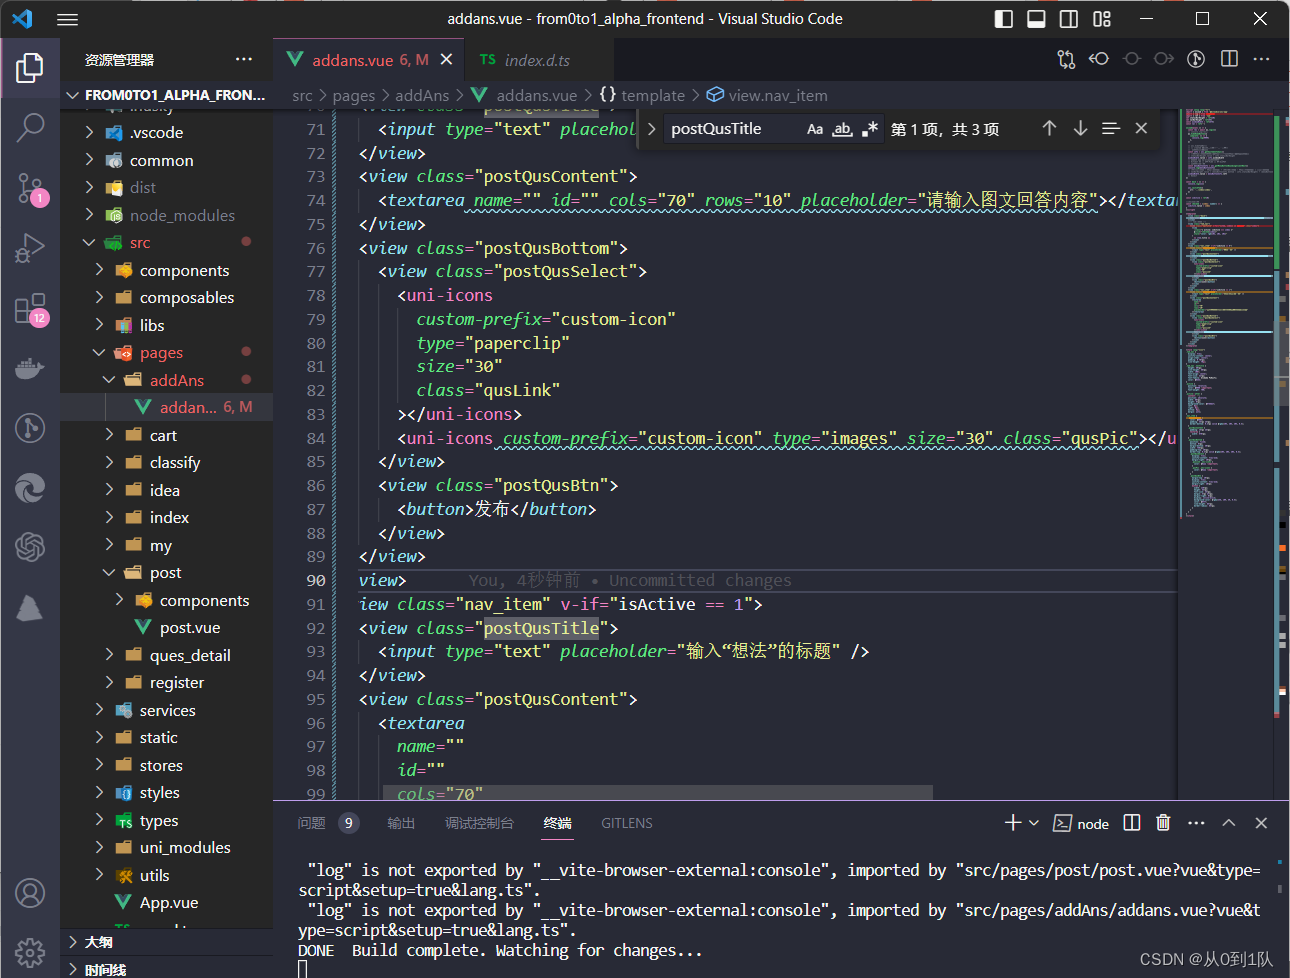Screen dimensions: 1290x978
Task: Toggle regular expression search option
Action: coord(869,129)
